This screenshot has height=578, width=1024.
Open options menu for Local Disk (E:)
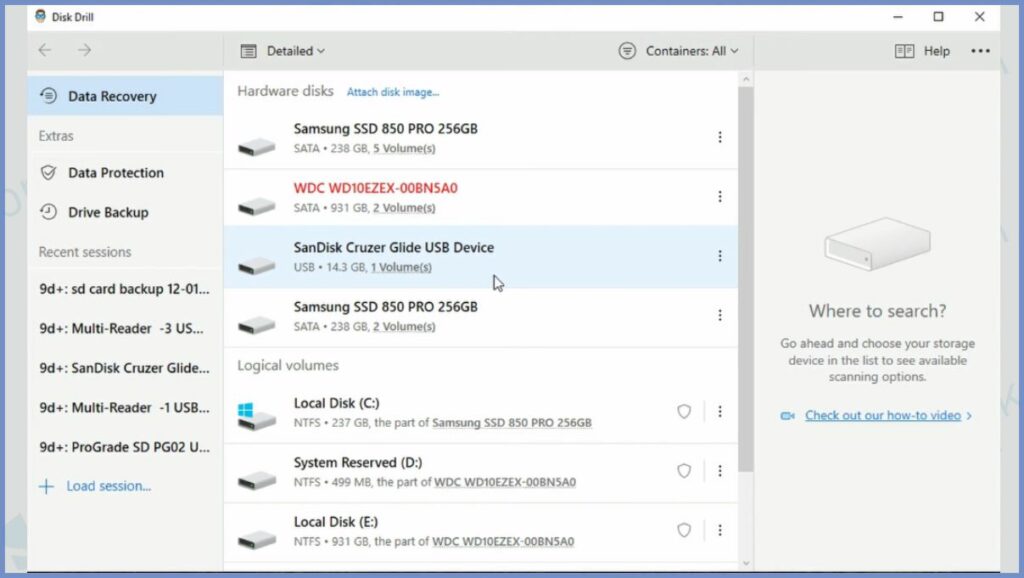point(719,530)
